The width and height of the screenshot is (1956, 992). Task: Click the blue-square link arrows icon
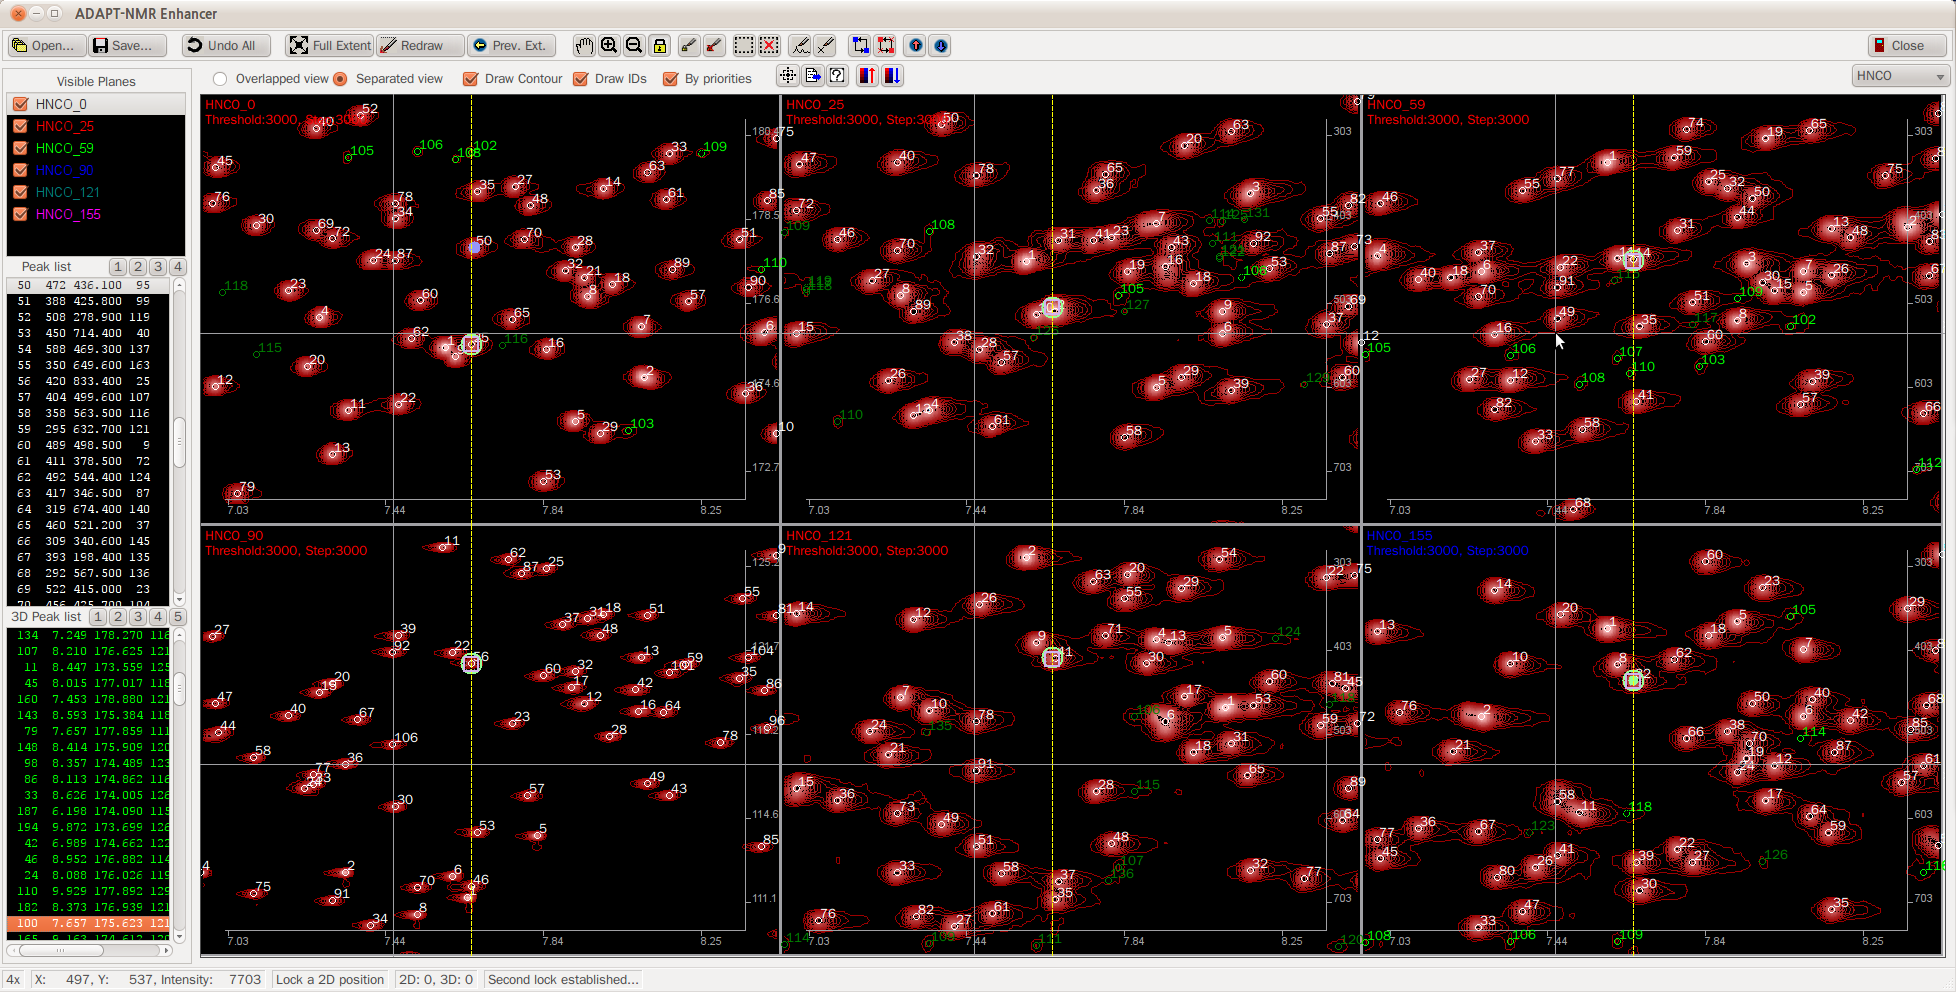coord(861,46)
